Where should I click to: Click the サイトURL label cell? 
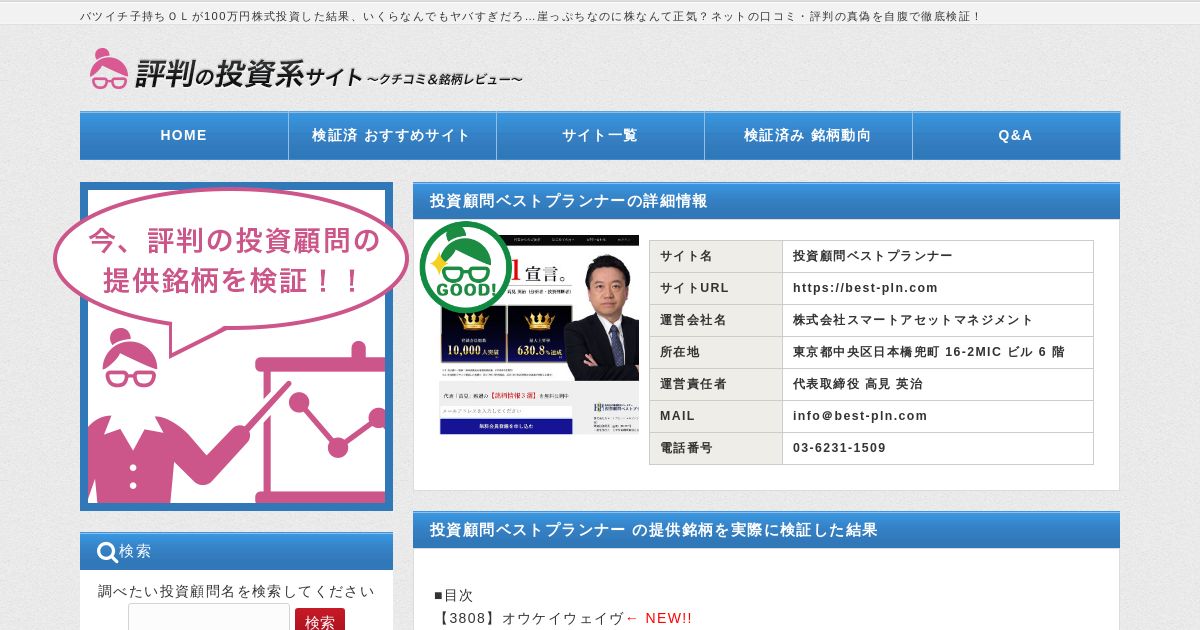pyautogui.click(x=716, y=288)
